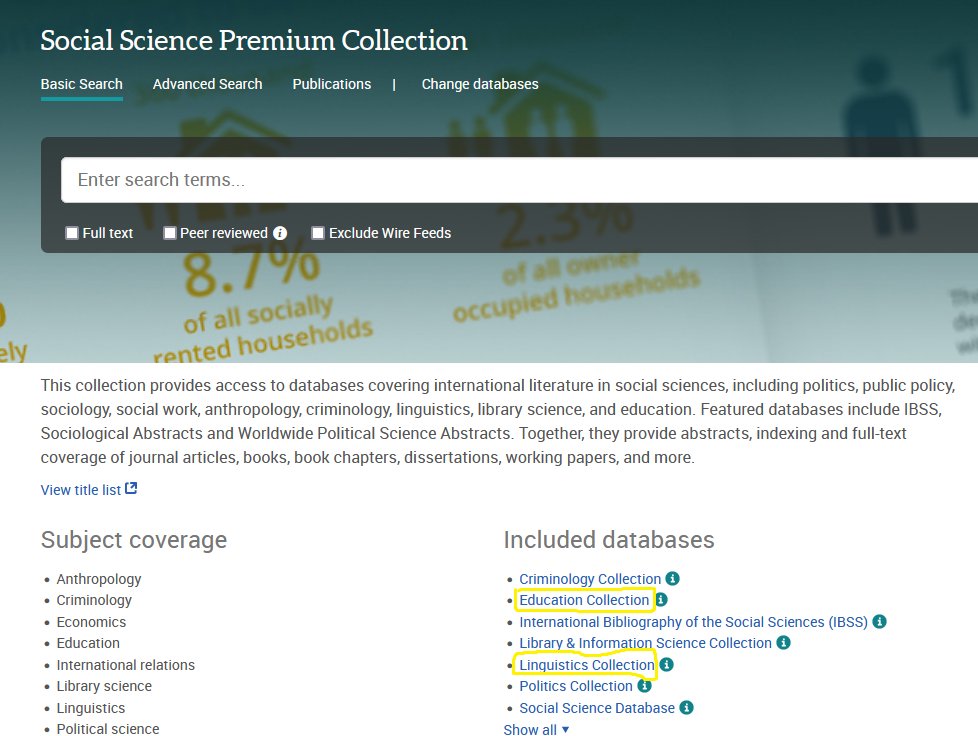Click the Included databases heading
Screen dimensions: 978x736
[x=609, y=540]
